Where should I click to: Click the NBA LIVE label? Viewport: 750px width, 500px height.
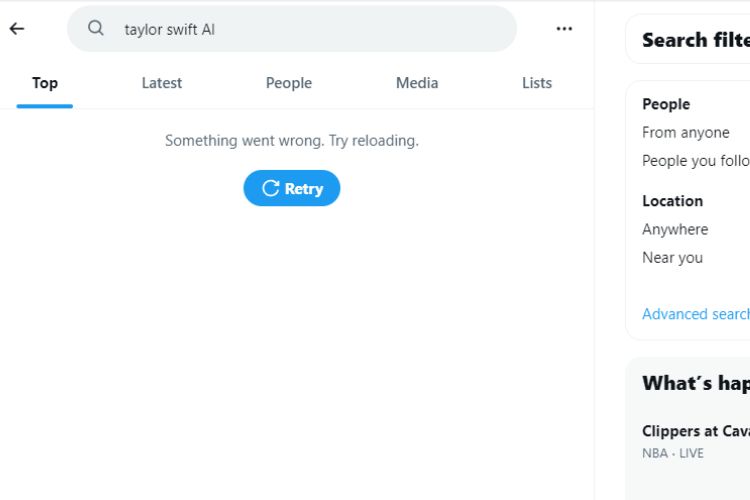673,453
